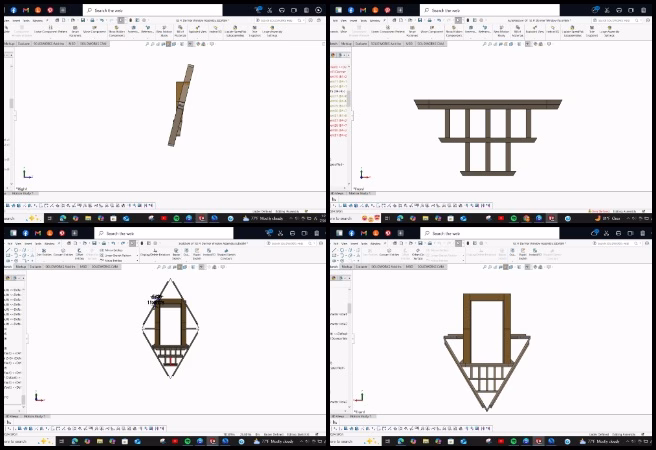
Task: Open the Motion Study 1 tab top-right
Action: [360, 193]
